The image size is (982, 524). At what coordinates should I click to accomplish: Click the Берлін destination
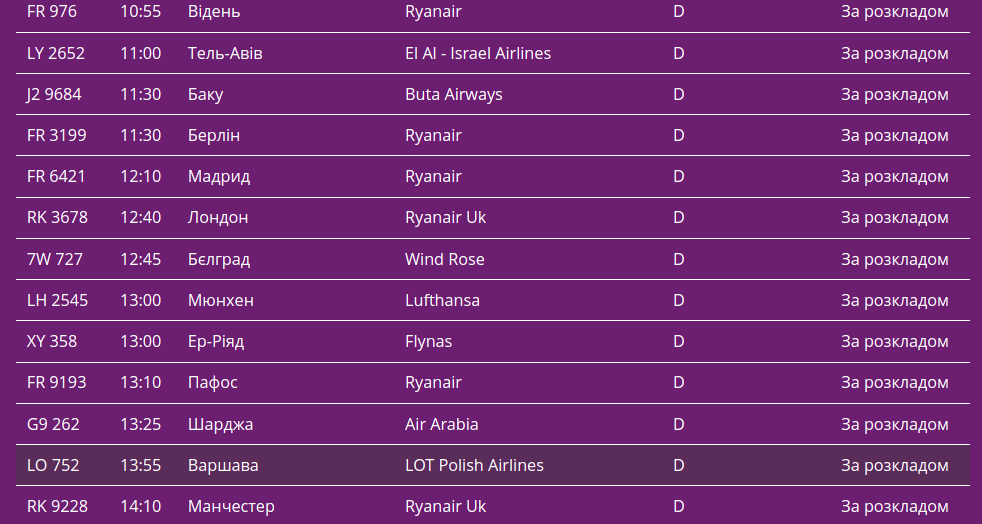[213, 135]
